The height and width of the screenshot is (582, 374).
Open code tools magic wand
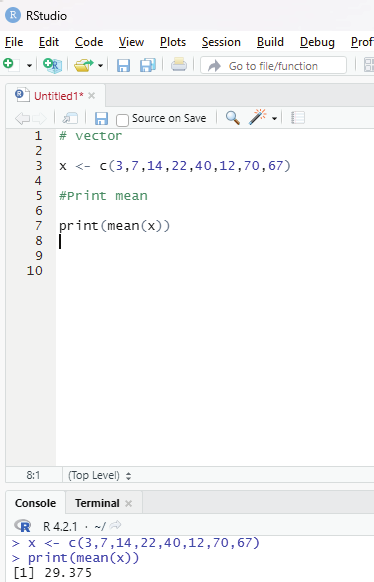[257, 117]
